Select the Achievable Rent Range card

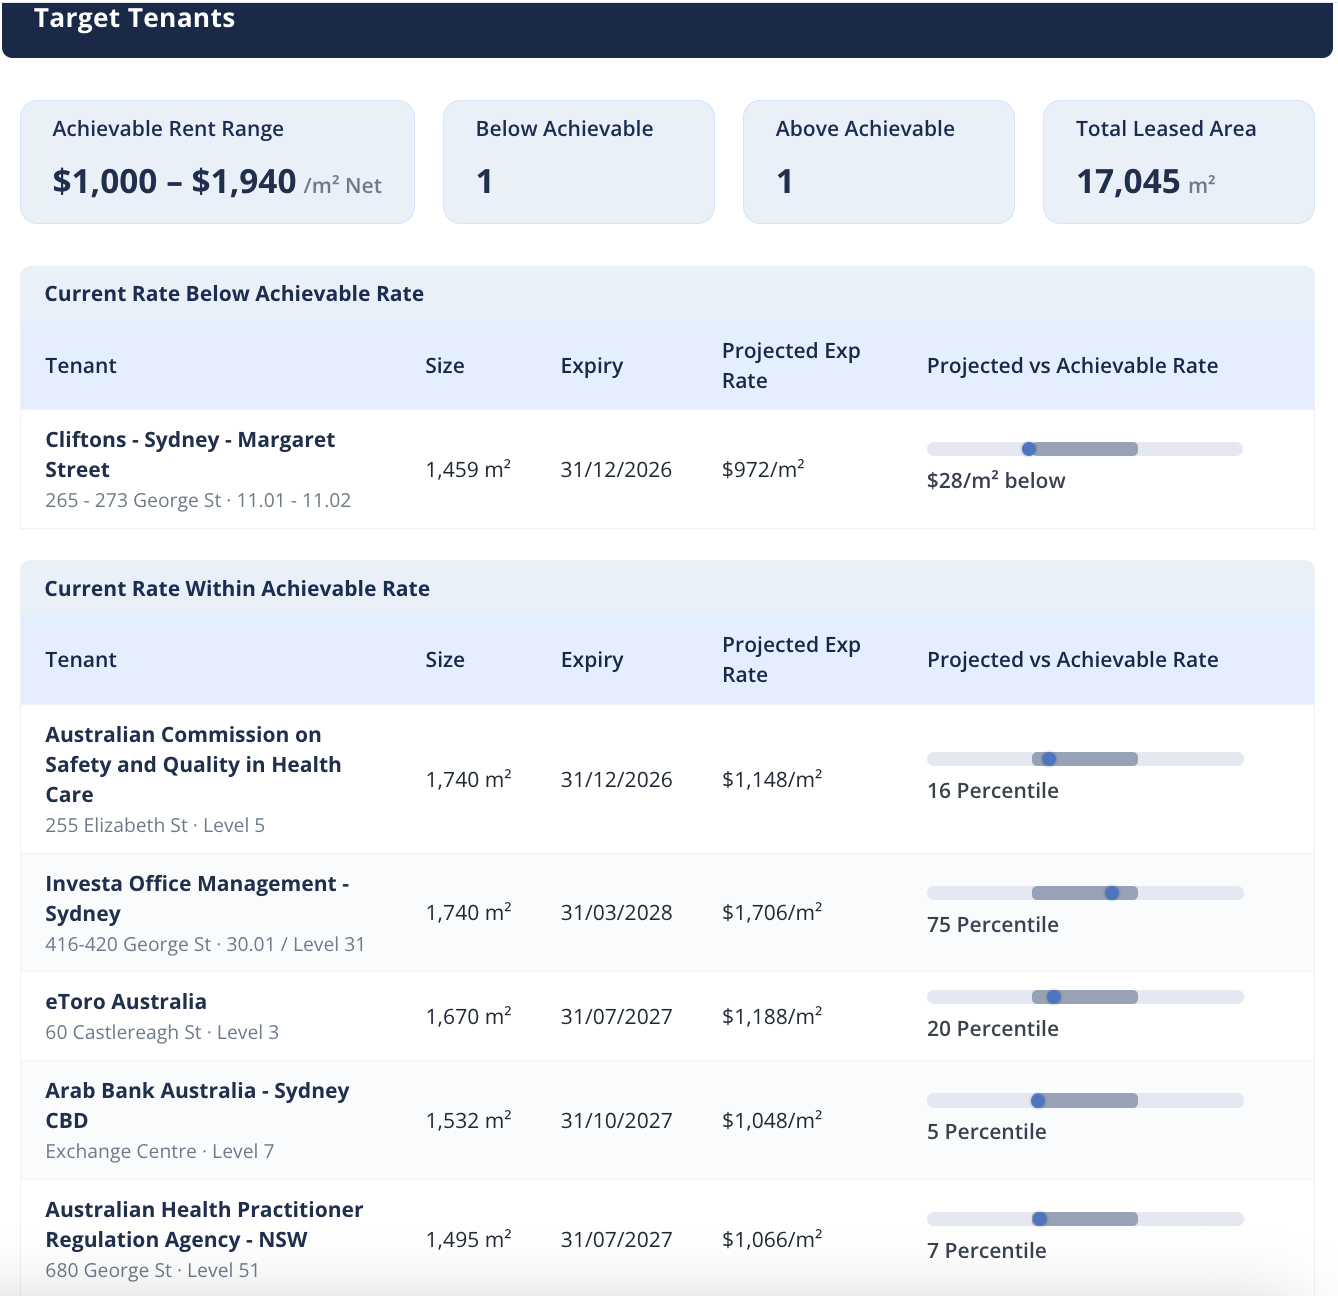click(217, 162)
